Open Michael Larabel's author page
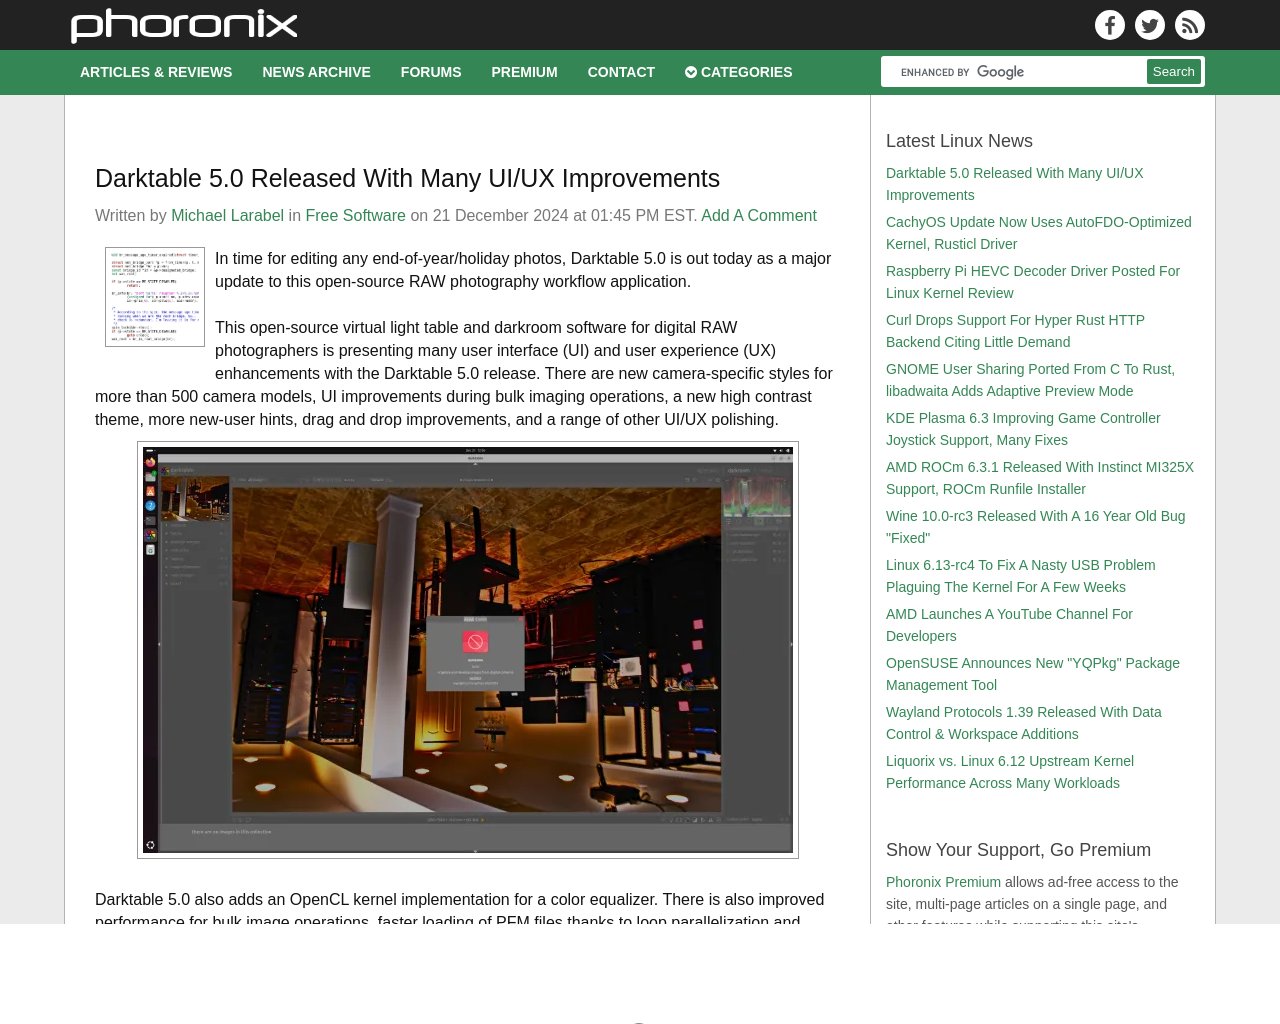This screenshot has width=1280, height=1024. tap(227, 215)
